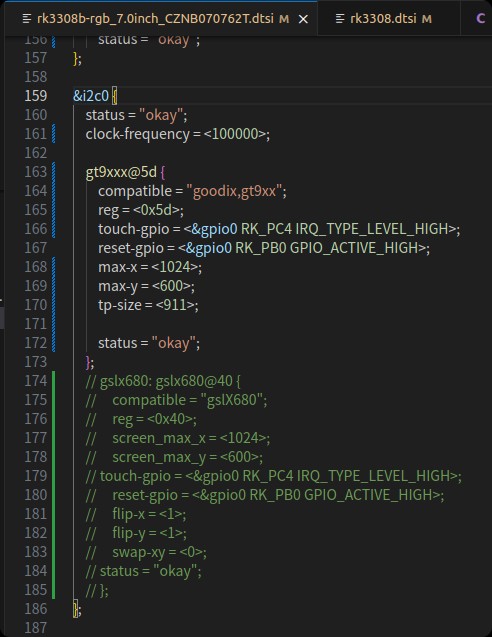Click file icon on rk3308b-rgb tab

click(27, 19)
